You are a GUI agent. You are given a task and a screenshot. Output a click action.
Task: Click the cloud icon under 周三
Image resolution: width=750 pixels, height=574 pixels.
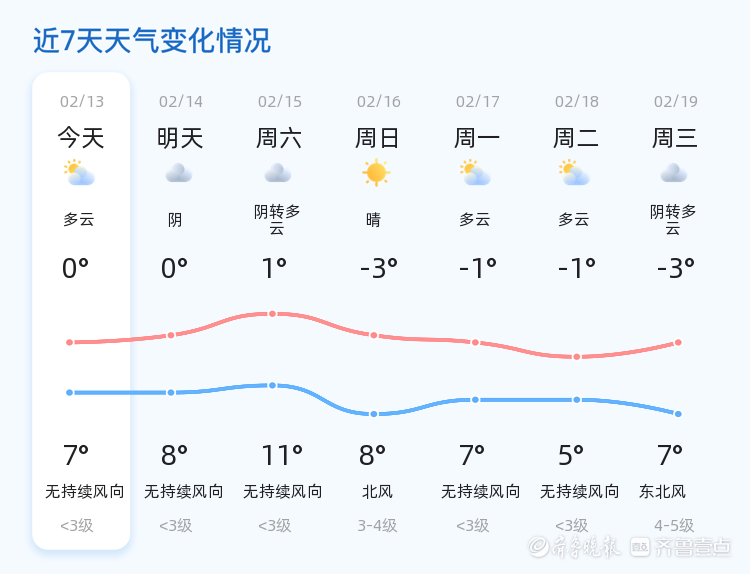click(674, 173)
